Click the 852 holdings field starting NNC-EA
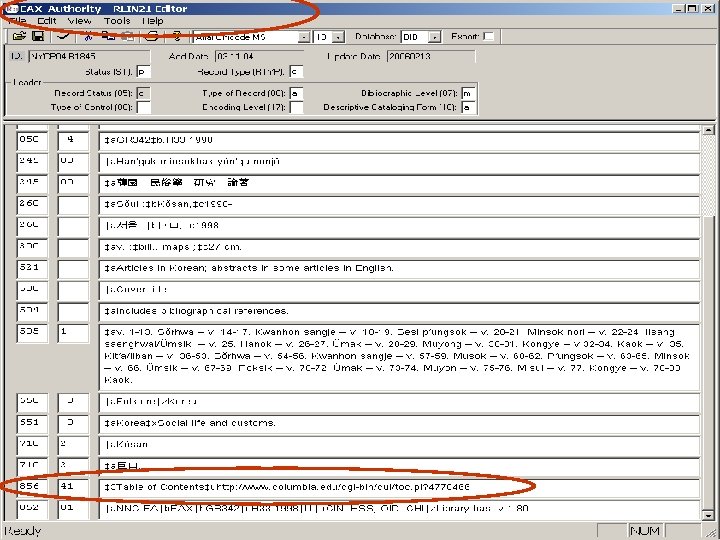Image resolution: width=720 pixels, height=540 pixels. click(x=399, y=509)
